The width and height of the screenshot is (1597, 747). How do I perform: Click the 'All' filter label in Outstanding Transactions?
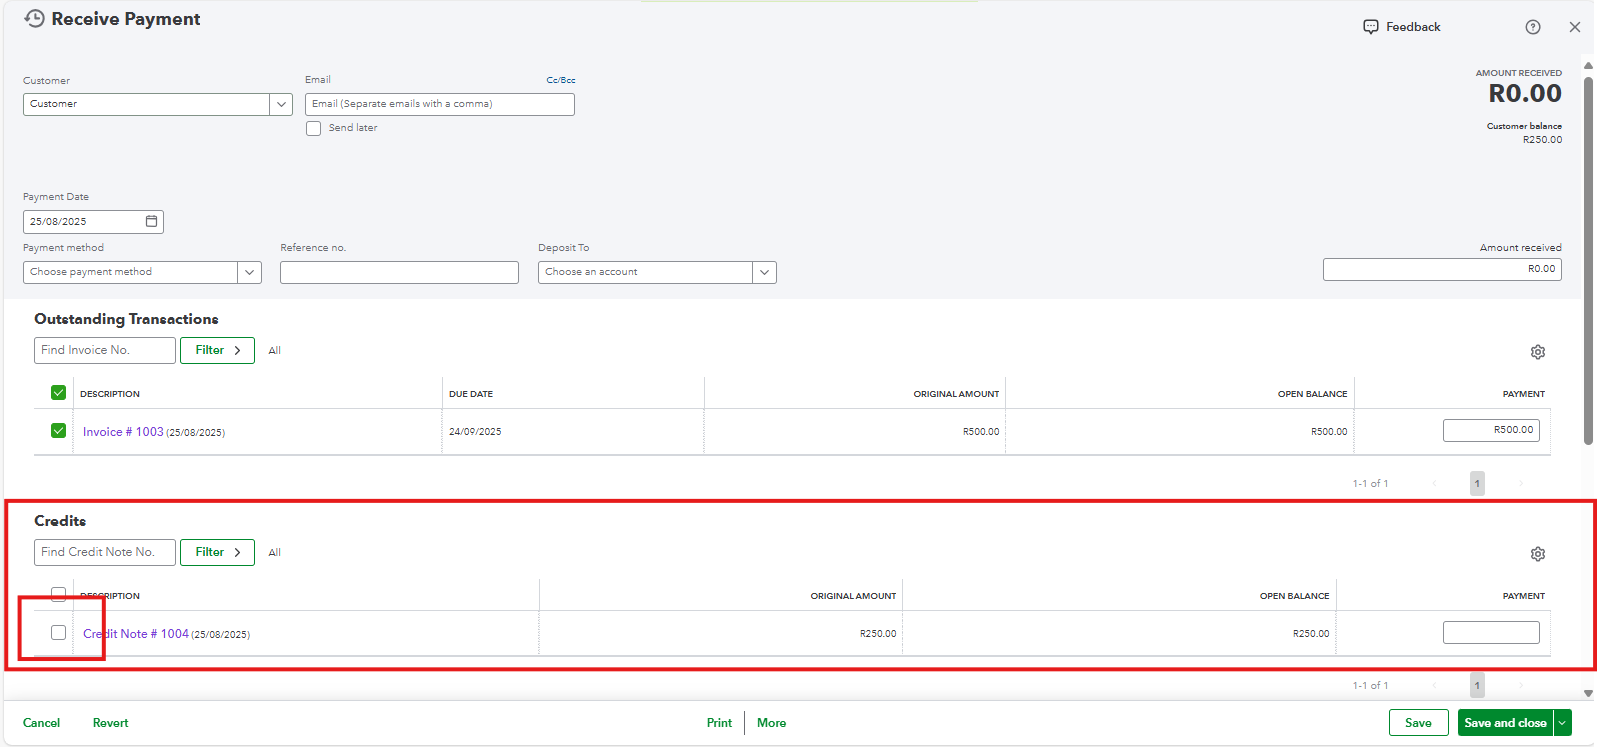tap(275, 351)
